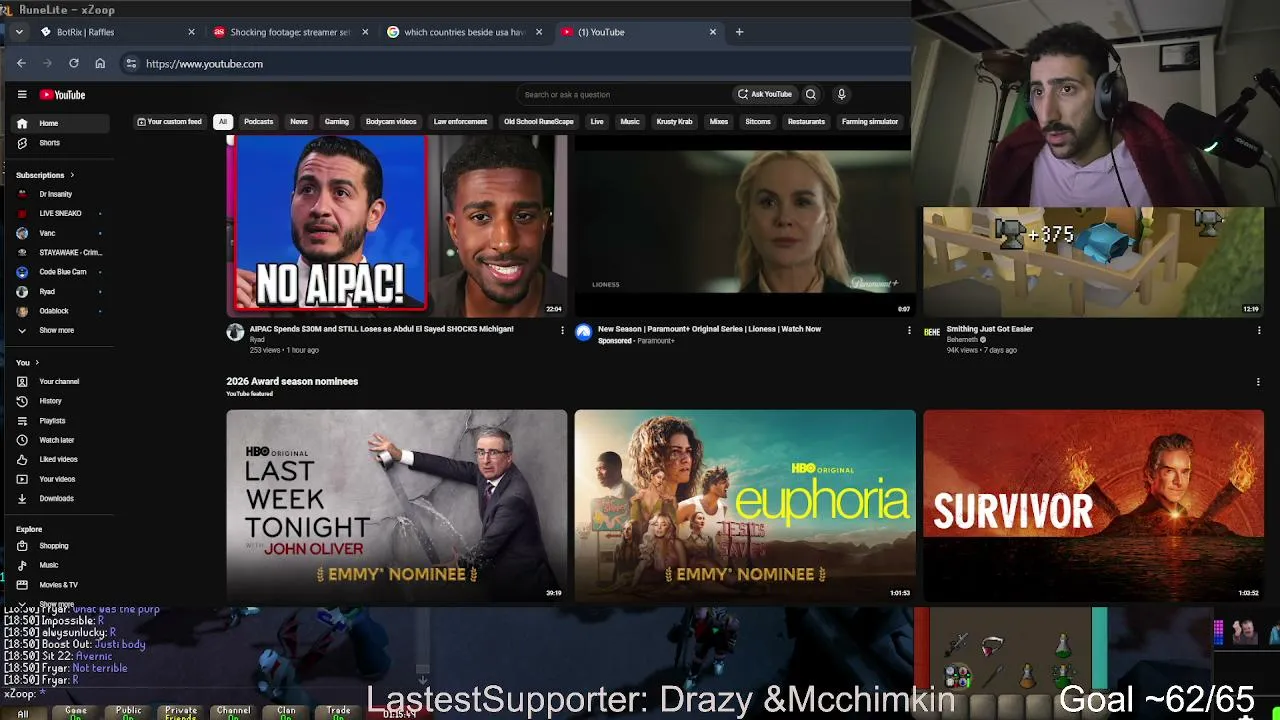Open the AIPAC Spends $30M video title
Image resolution: width=1280 pixels, height=720 pixels.
click(381, 329)
